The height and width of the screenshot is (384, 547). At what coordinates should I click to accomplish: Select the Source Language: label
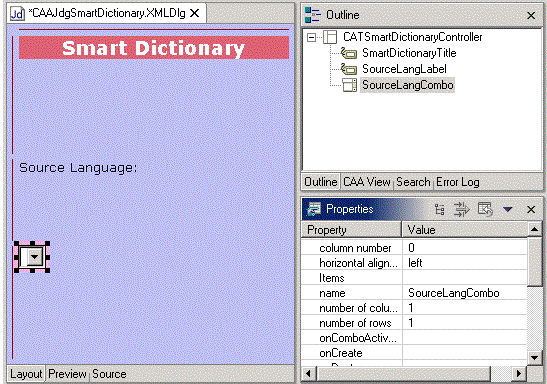pos(78,168)
